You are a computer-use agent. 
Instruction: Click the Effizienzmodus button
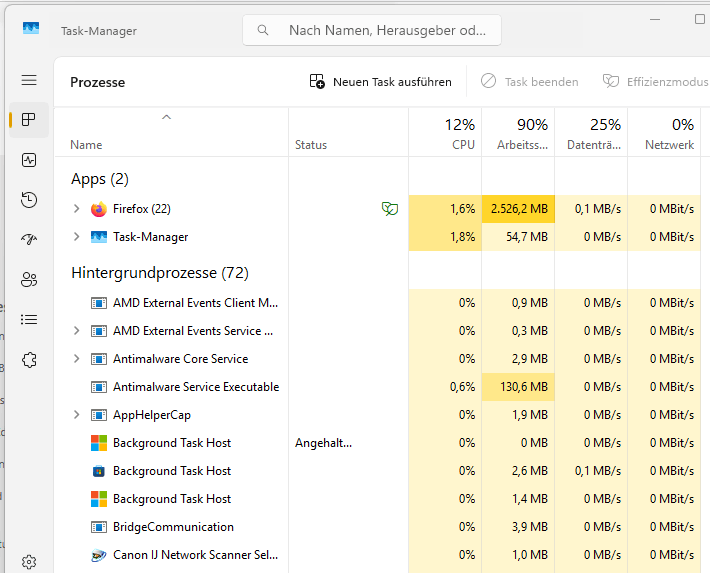pyautogui.click(x=655, y=82)
